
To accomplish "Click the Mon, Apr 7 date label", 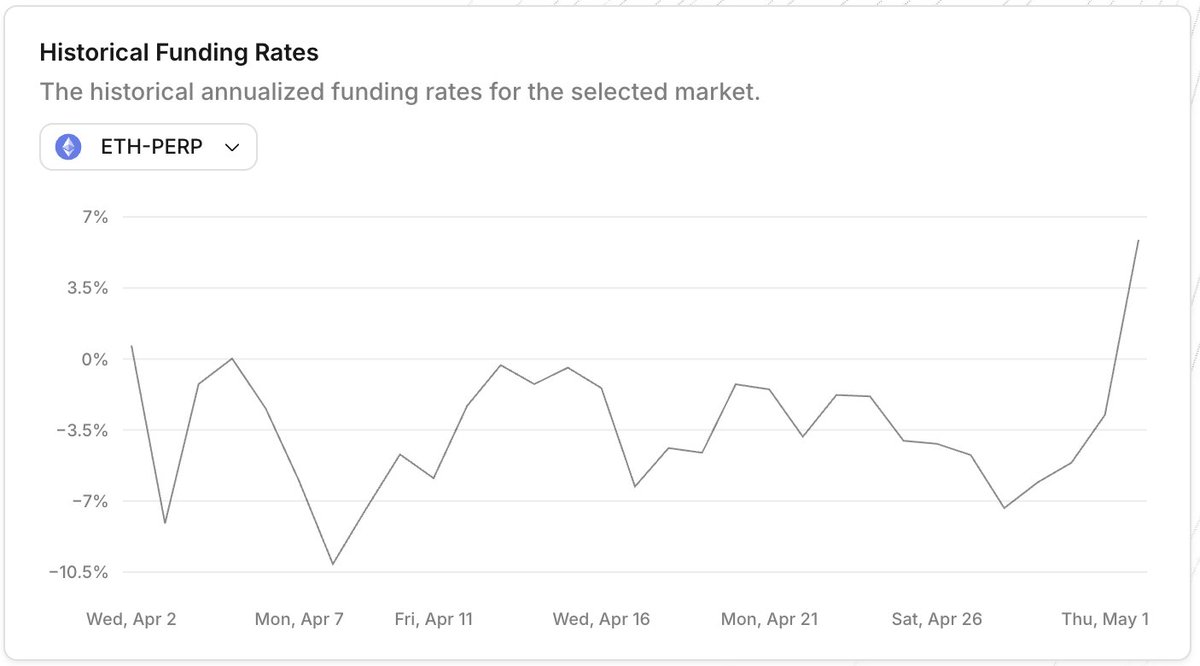I will click(299, 619).
